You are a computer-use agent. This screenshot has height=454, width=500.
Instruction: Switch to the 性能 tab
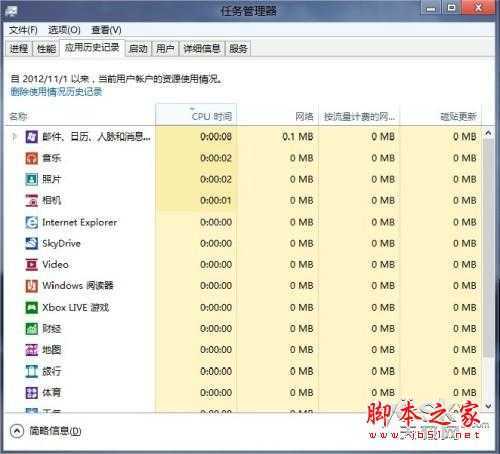point(46,49)
